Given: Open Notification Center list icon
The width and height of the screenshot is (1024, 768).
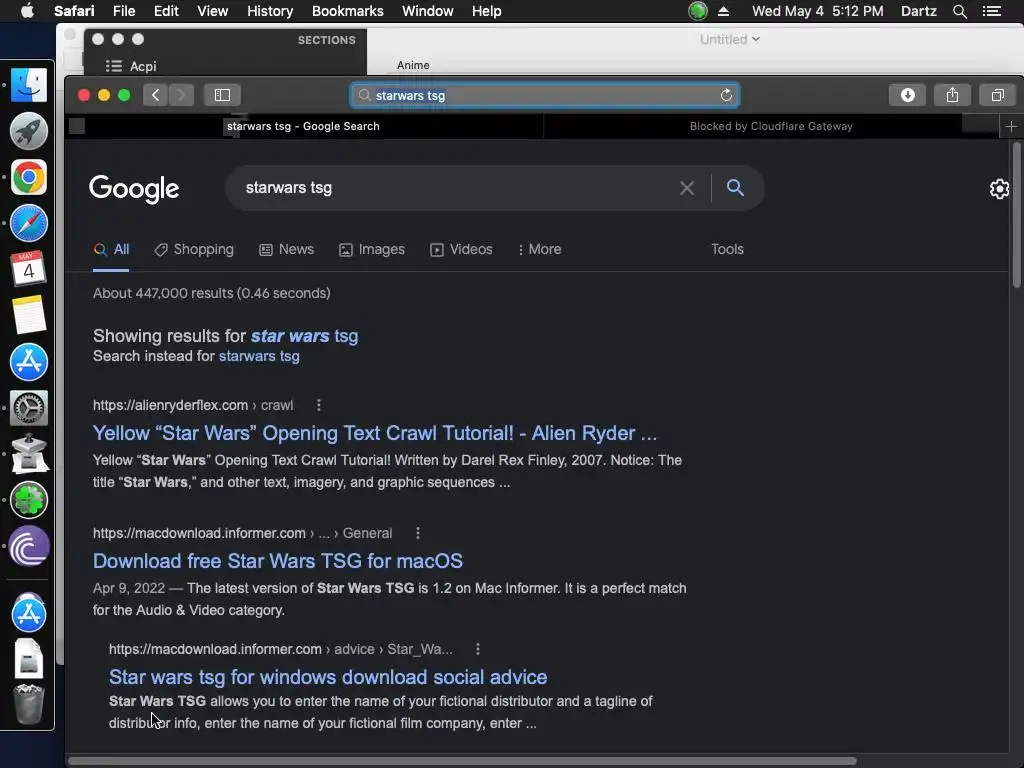Looking at the screenshot, I should [x=991, y=11].
